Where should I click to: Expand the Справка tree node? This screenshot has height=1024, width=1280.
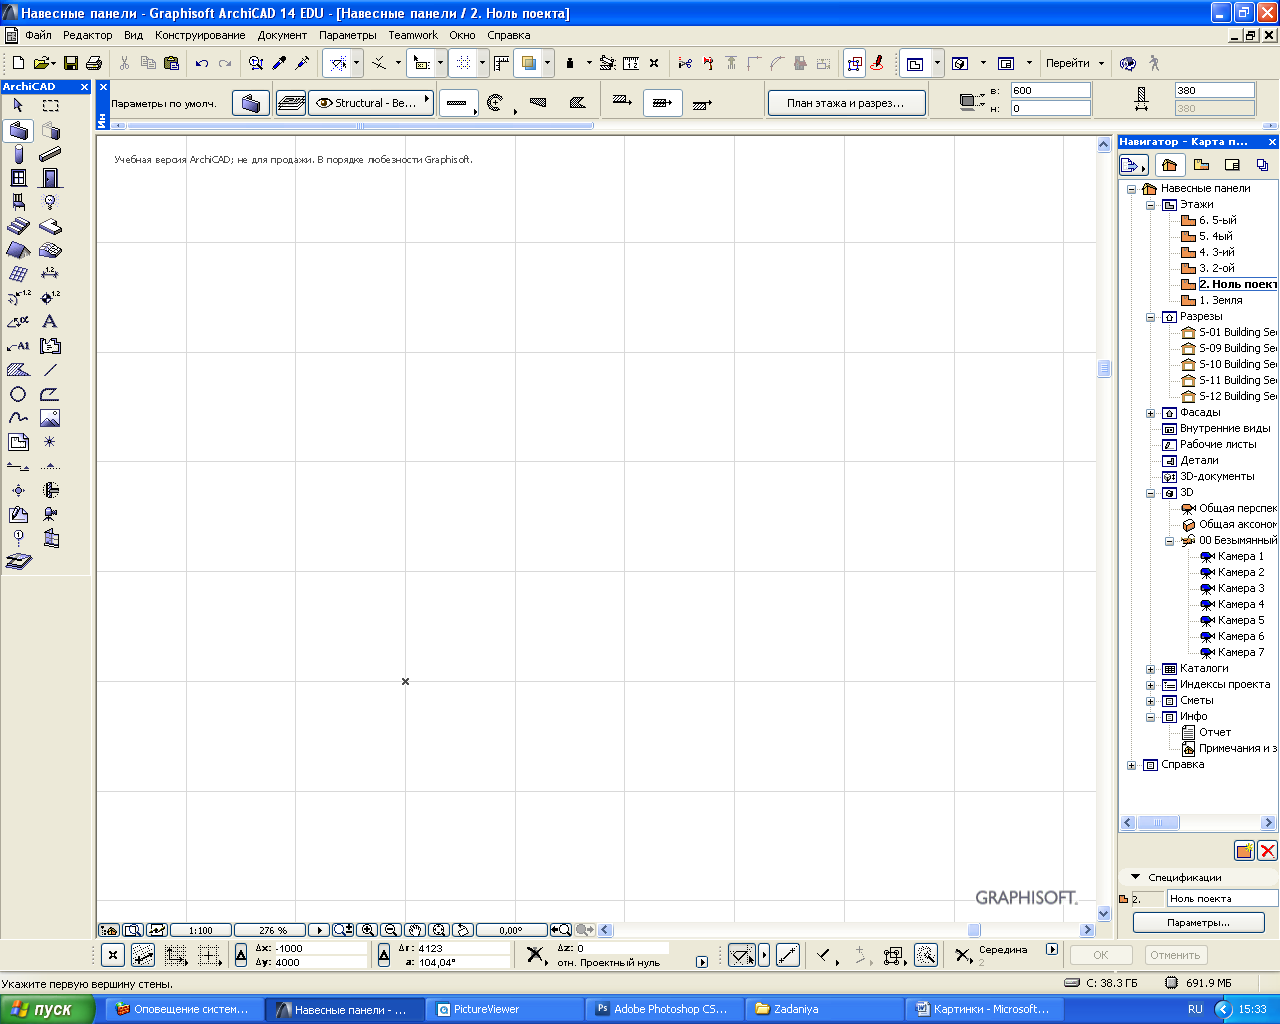point(1131,765)
